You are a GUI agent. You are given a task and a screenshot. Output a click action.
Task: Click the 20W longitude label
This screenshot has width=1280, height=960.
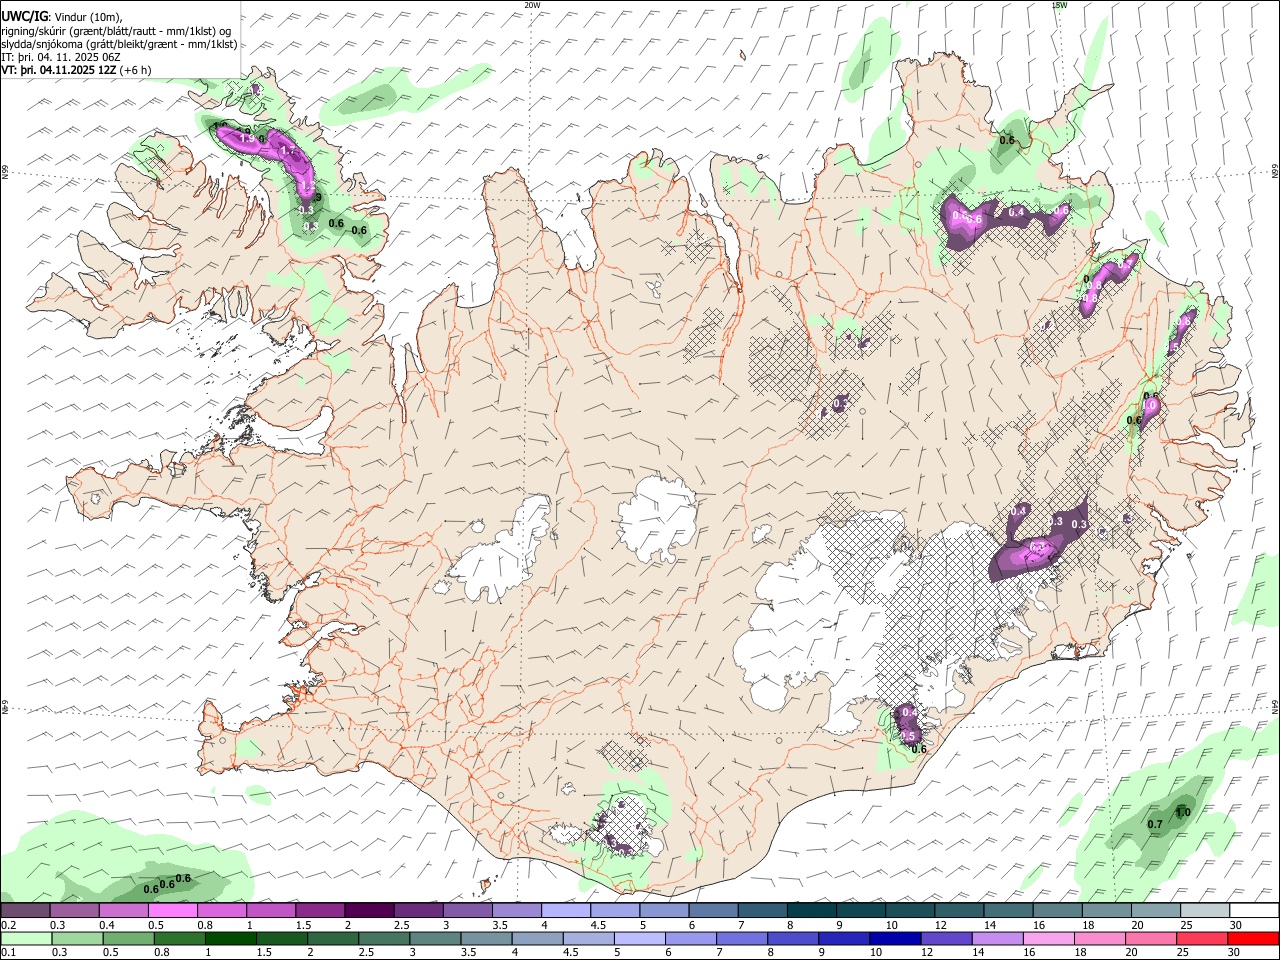533,5
